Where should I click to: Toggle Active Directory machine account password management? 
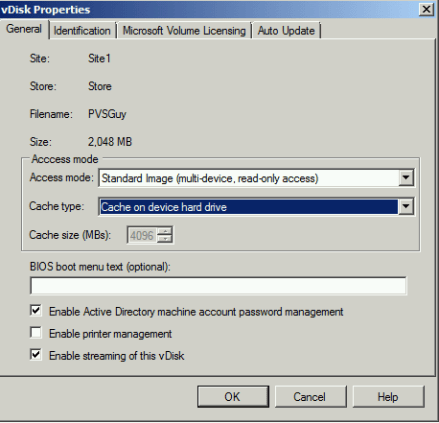click(x=36, y=310)
